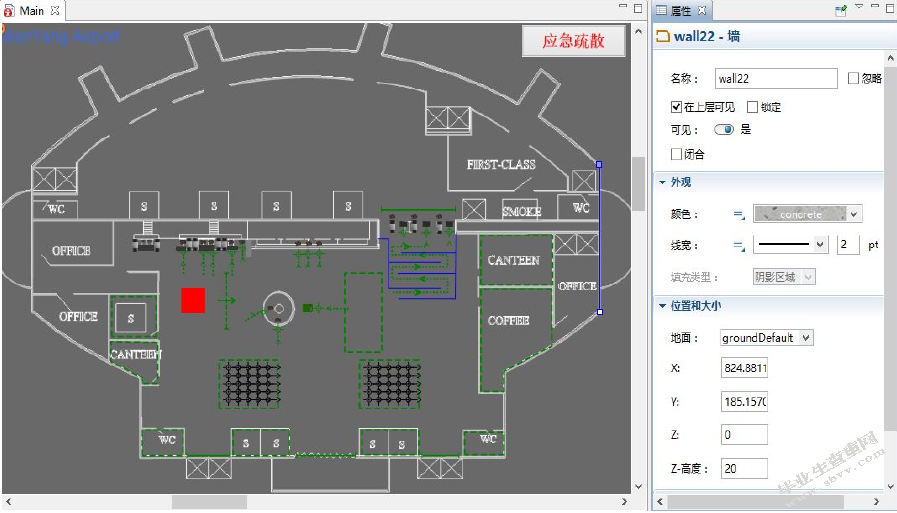
Task: Click the CANTEEN label above COFFEE
Action: tap(513, 260)
